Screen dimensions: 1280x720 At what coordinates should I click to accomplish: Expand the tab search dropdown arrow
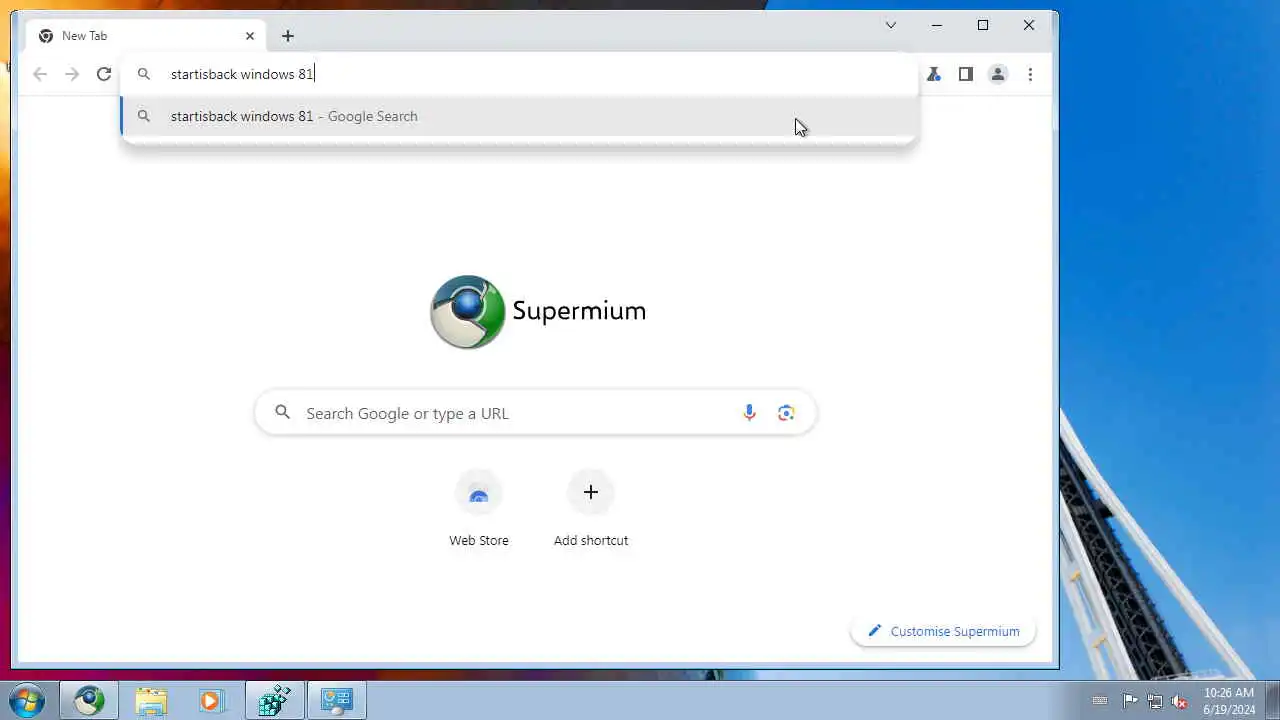(890, 25)
